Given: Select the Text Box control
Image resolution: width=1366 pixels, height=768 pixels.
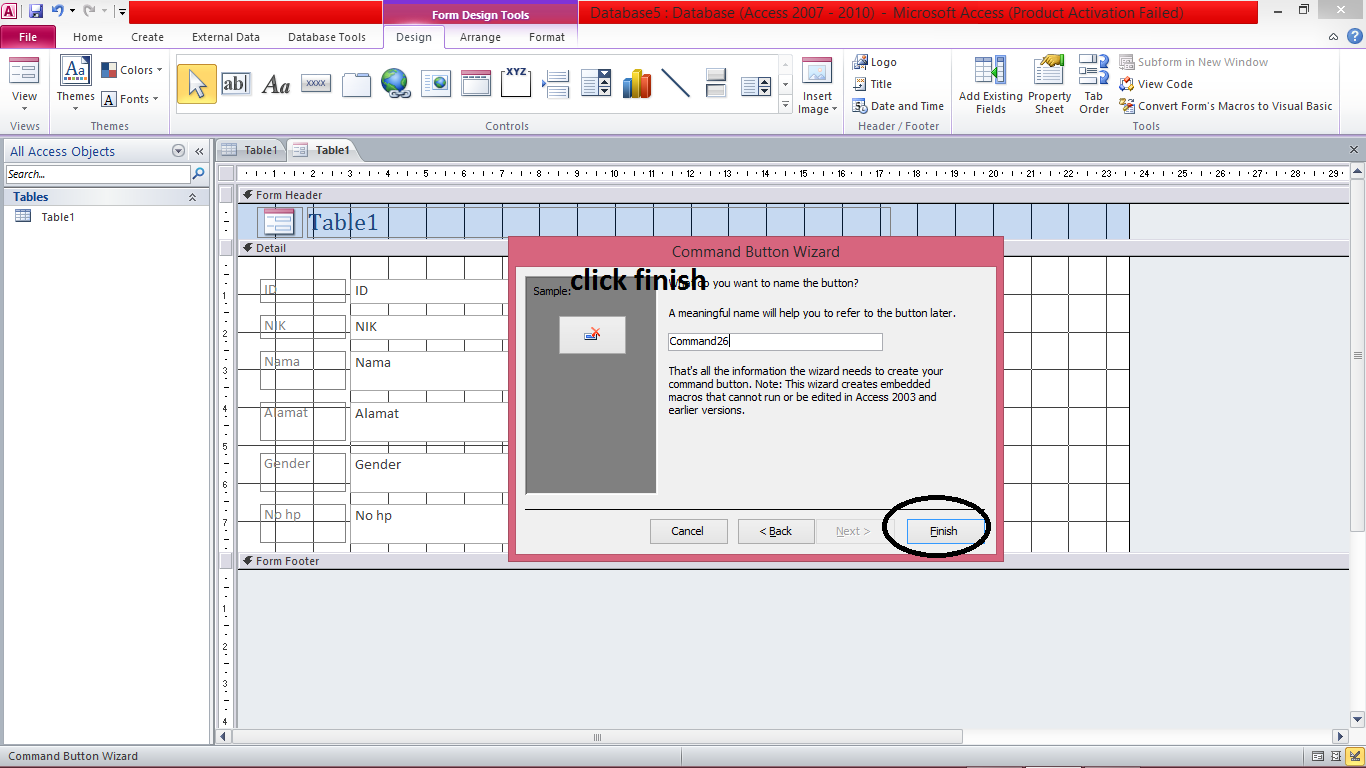Looking at the screenshot, I should (x=237, y=83).
